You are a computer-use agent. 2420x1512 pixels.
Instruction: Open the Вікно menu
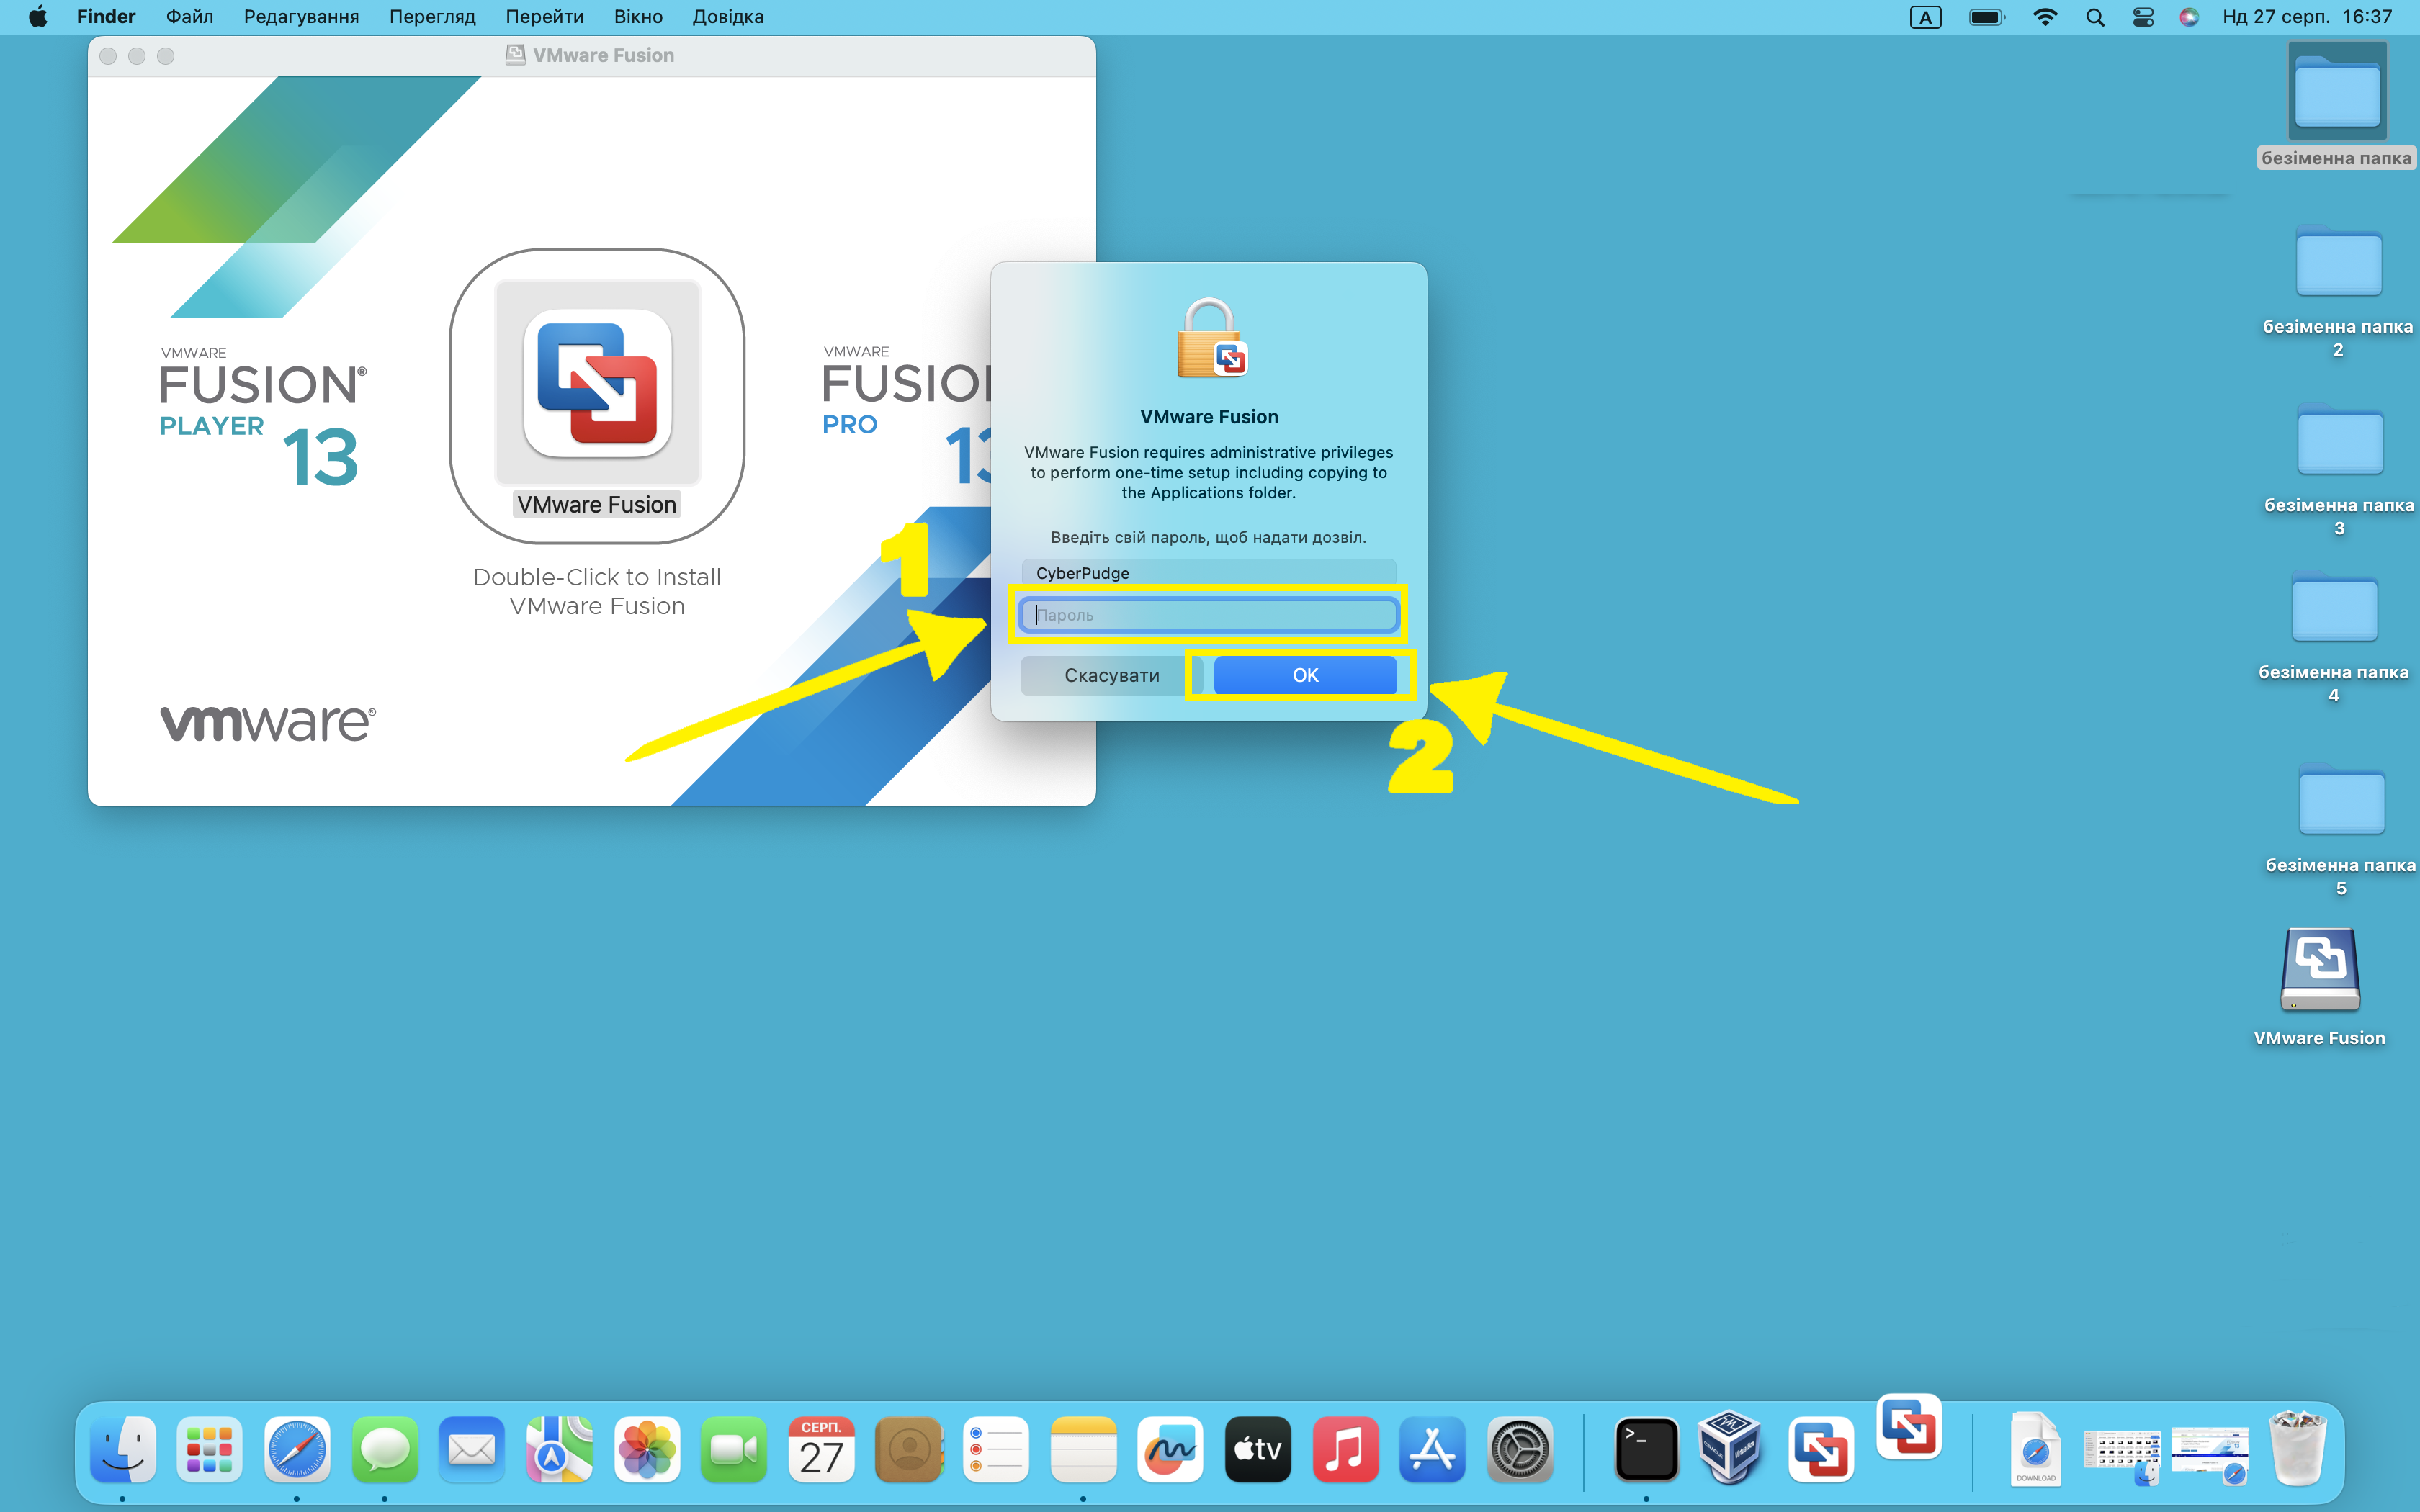coord(638,17)
